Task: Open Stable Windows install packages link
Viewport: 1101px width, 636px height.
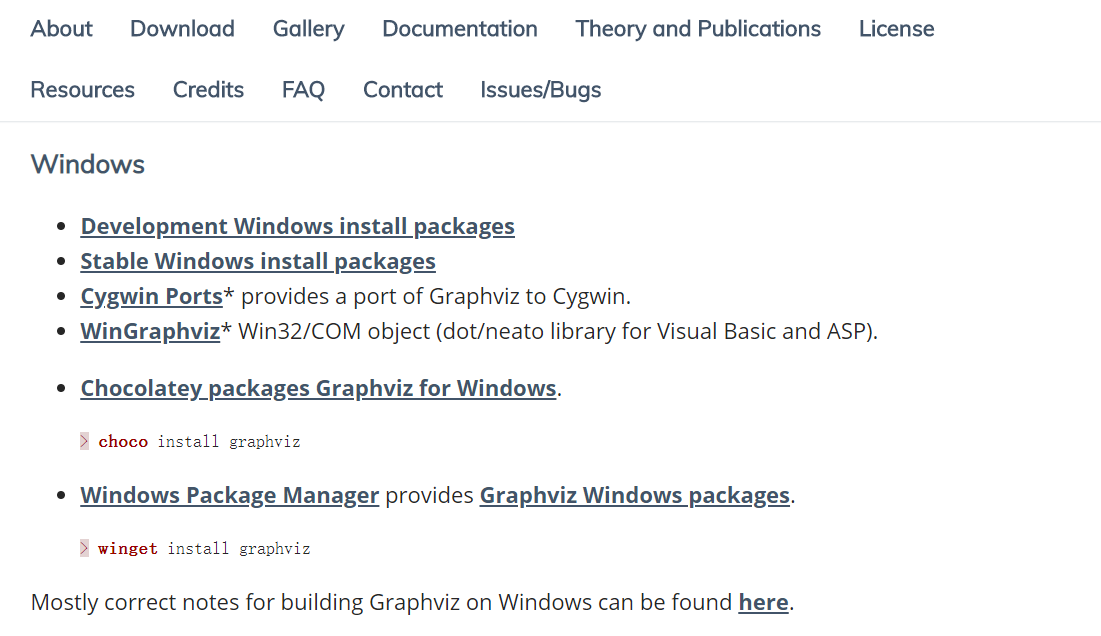Action: tap(258, 261)
